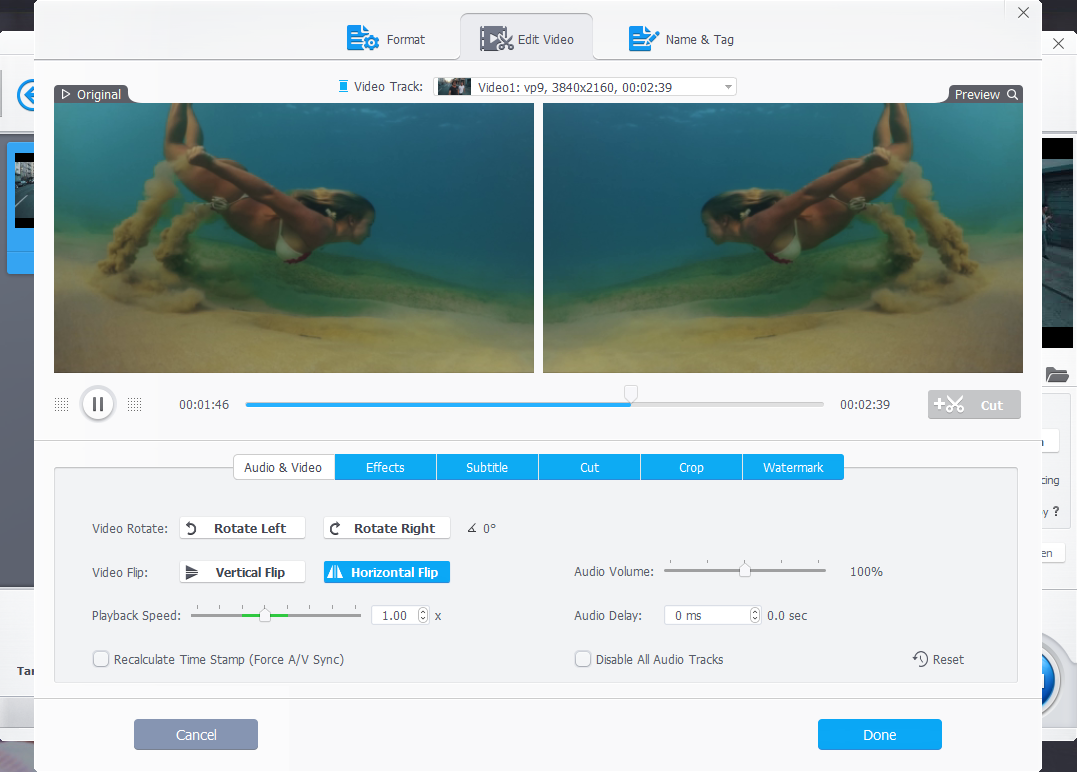Click the Original play label
This screenshot has width=1077, height=772.
[x=90, y=95]
